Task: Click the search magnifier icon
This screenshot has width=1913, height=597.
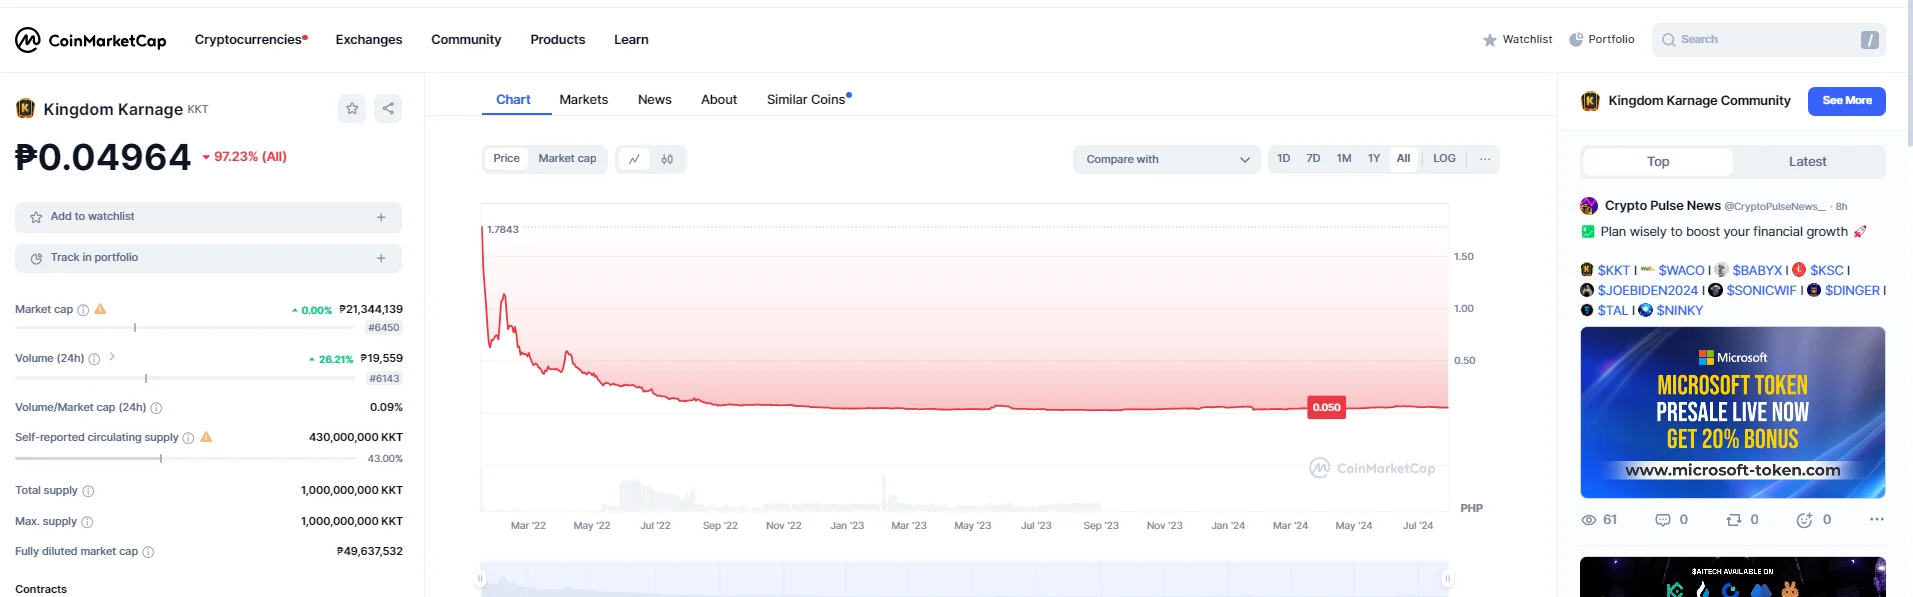Action: pyautogui.click(x=1669, y=40)
